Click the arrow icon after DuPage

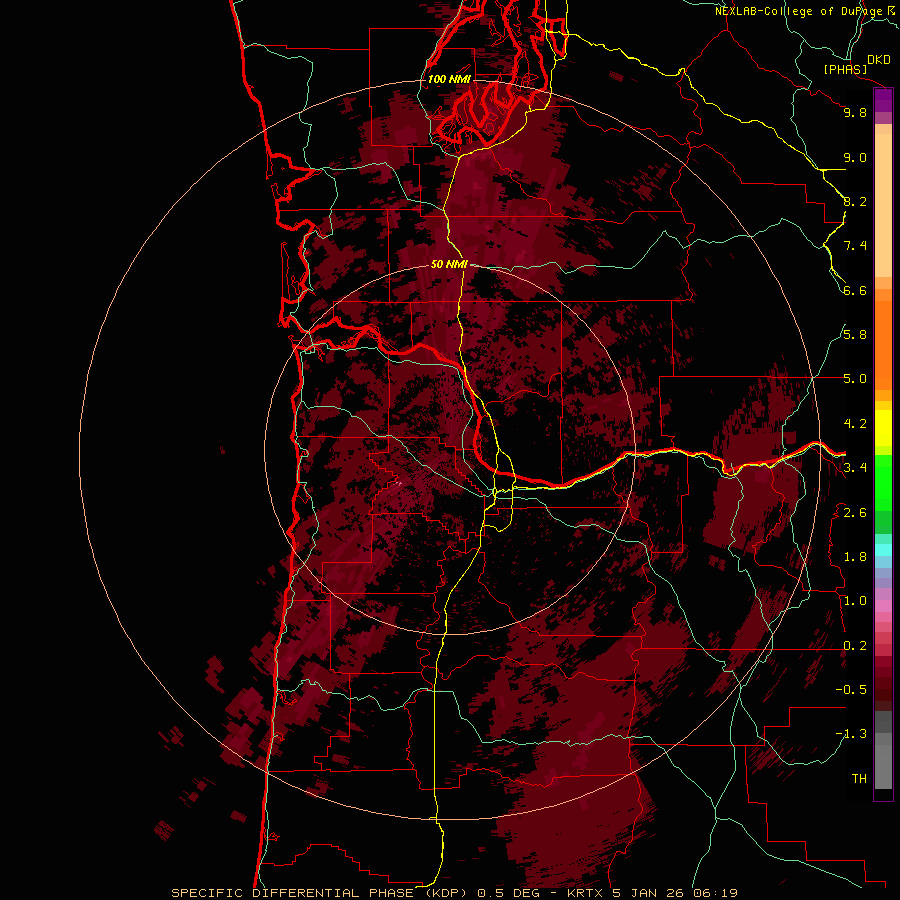click(891, 10)
